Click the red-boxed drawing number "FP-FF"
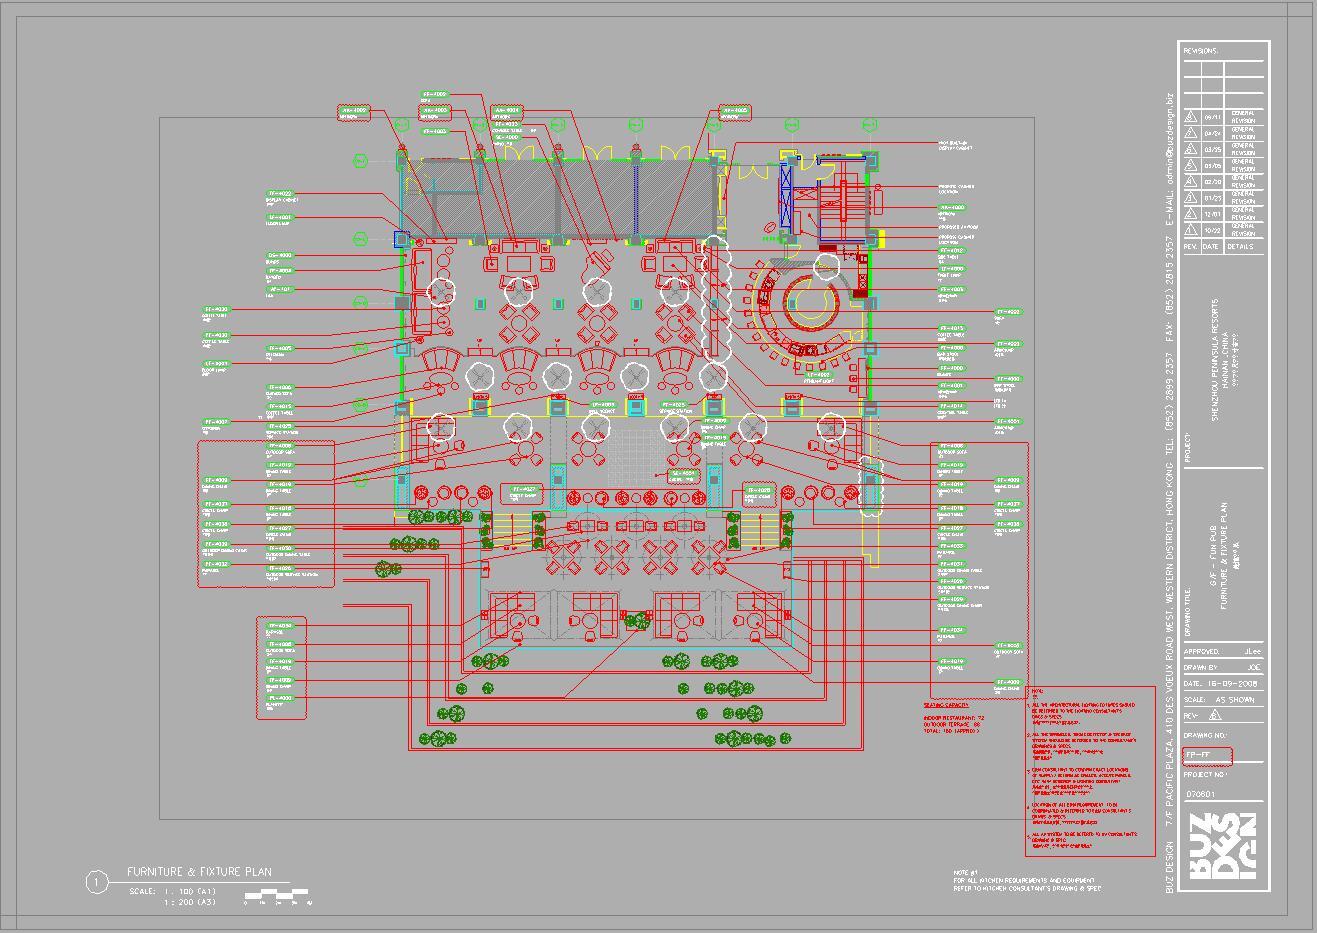The width and height of the screenshot is (1317, 933). [1207, 756]
